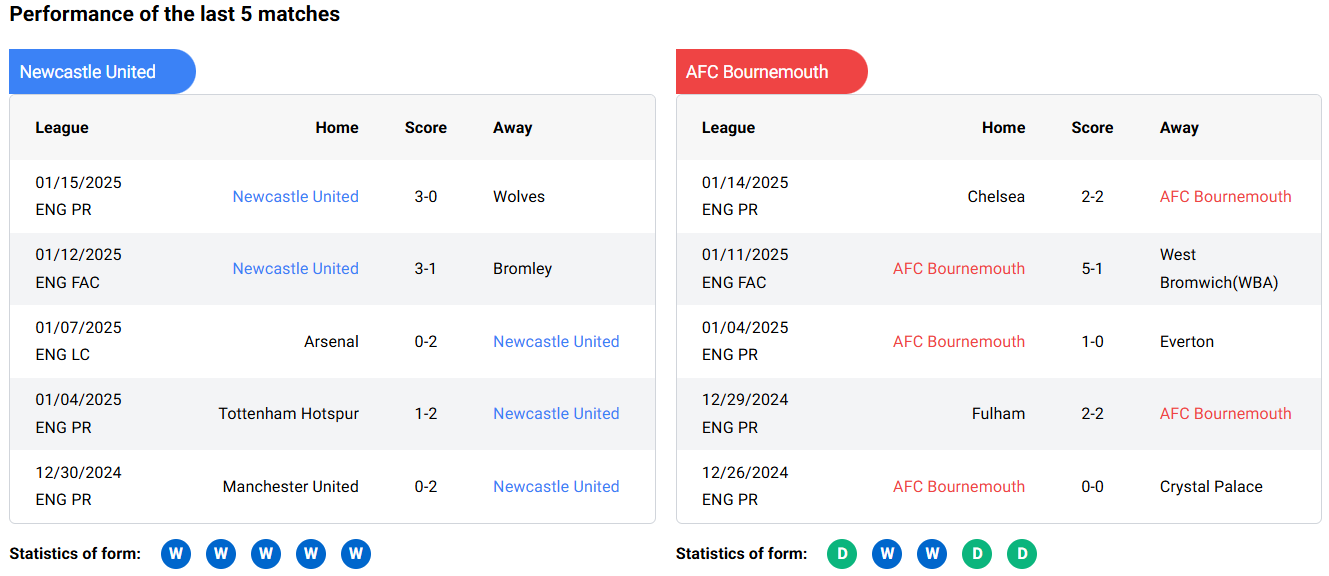
Task: Select the Newcastle United team tab
Action: click(101, 72)
